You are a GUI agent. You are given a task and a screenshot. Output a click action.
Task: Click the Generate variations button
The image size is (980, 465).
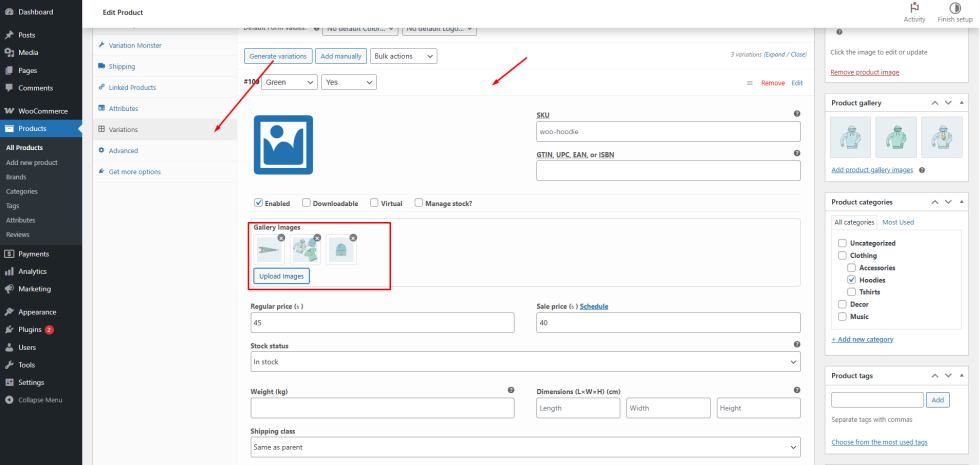coord(278,56)
